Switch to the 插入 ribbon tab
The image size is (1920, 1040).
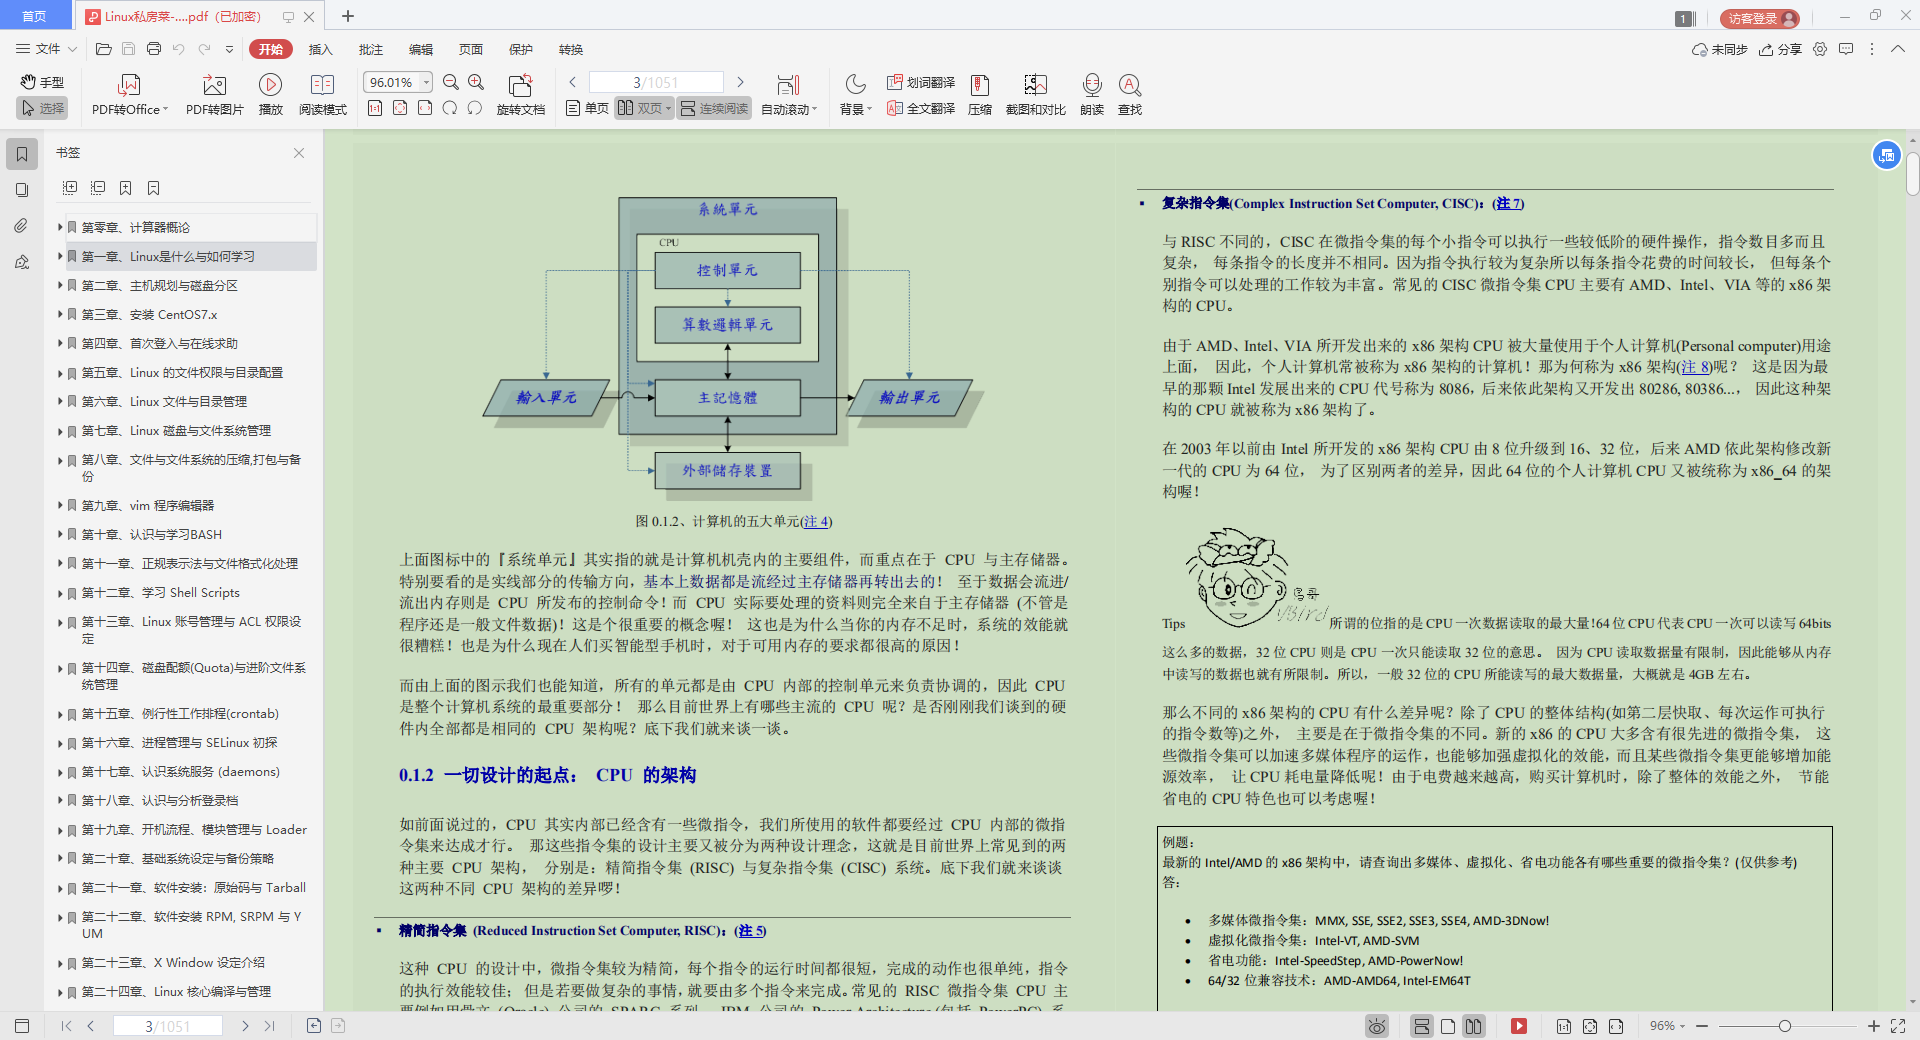tap(320, 49)
